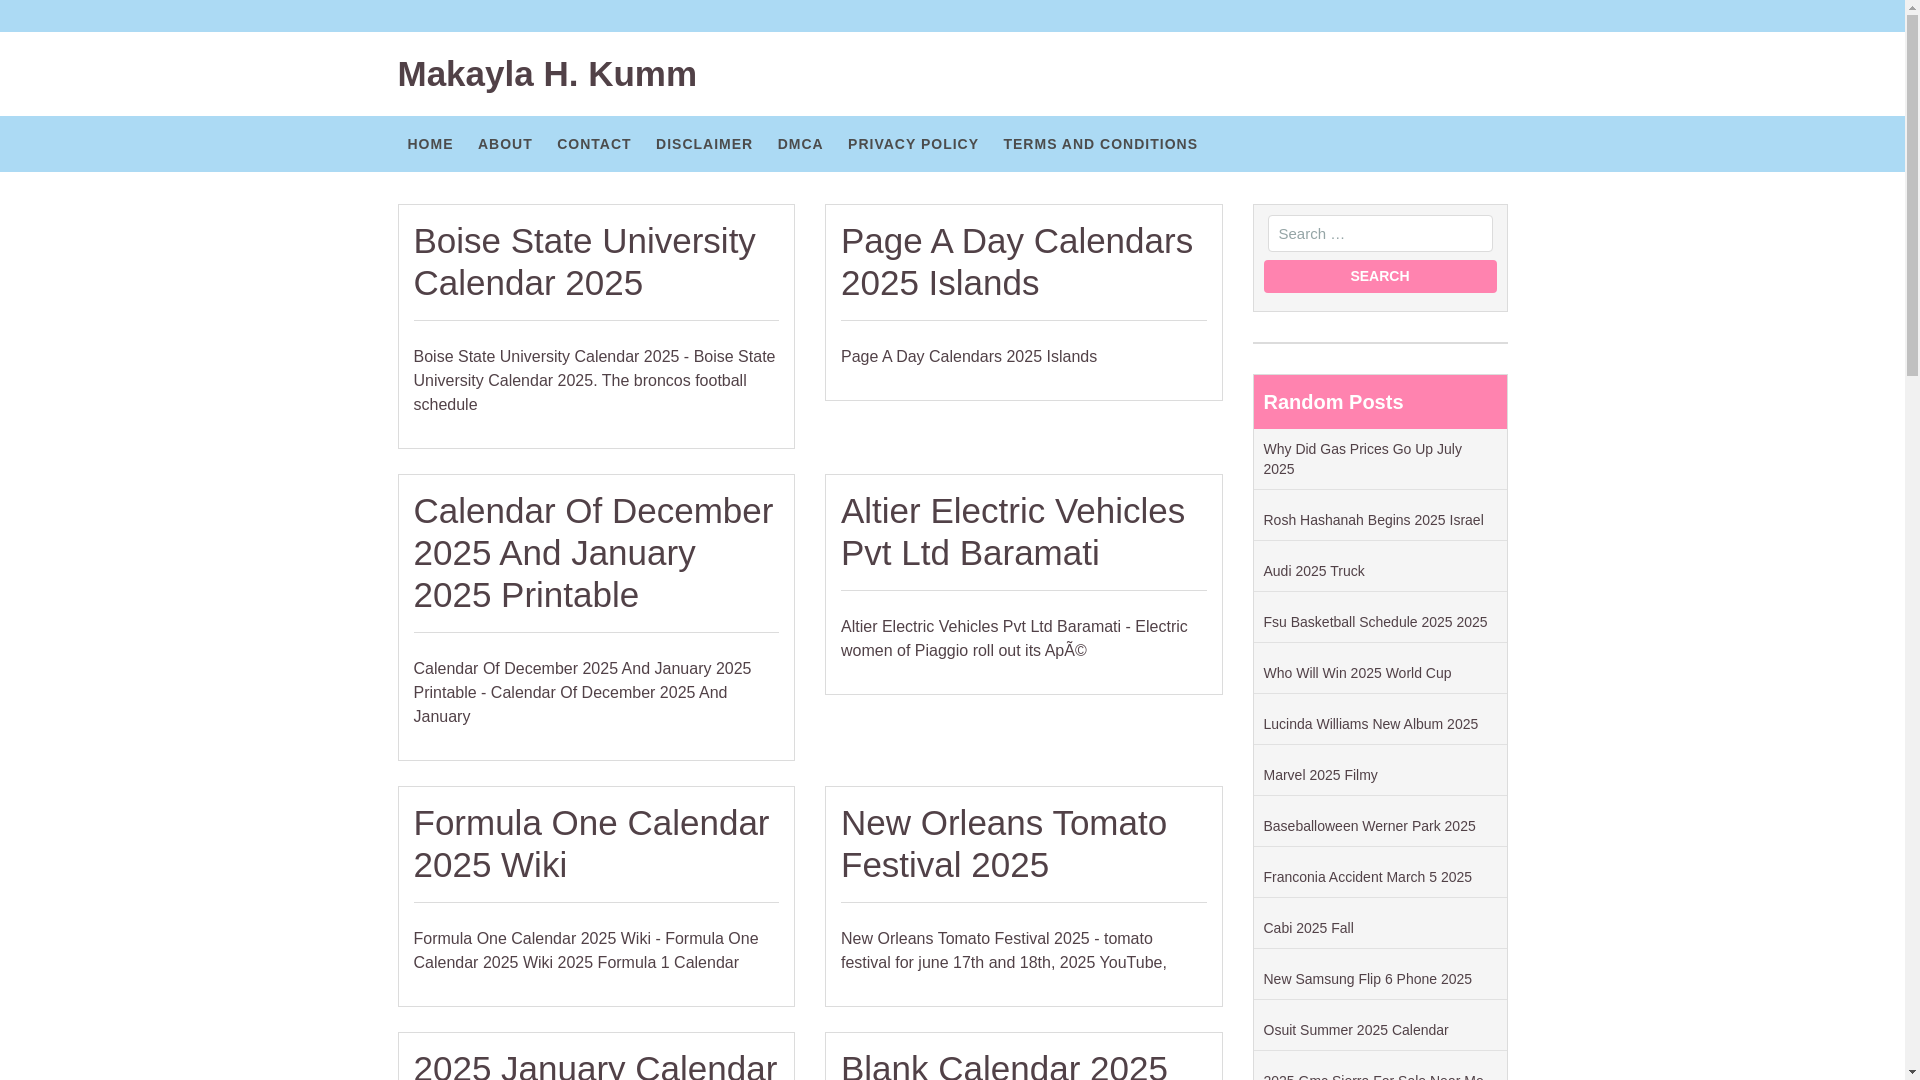Click the Formula One Calendar excerpt text
This screenshot has width=1920, height=1080.
[586, 950]
